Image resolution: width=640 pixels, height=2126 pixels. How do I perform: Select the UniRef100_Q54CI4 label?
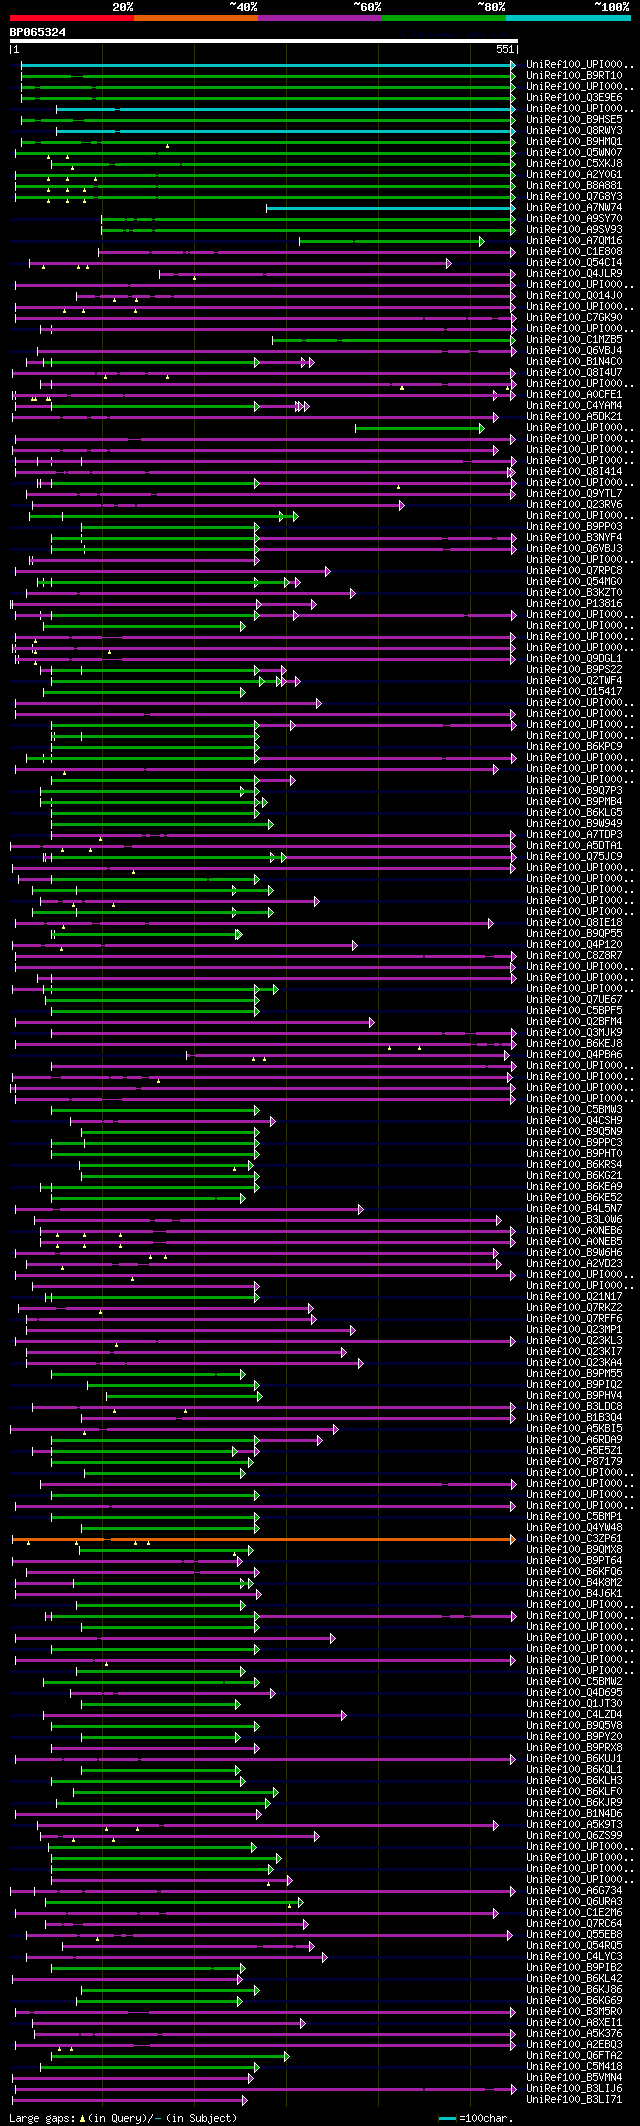pyautogui.click(x=574, y=262)
